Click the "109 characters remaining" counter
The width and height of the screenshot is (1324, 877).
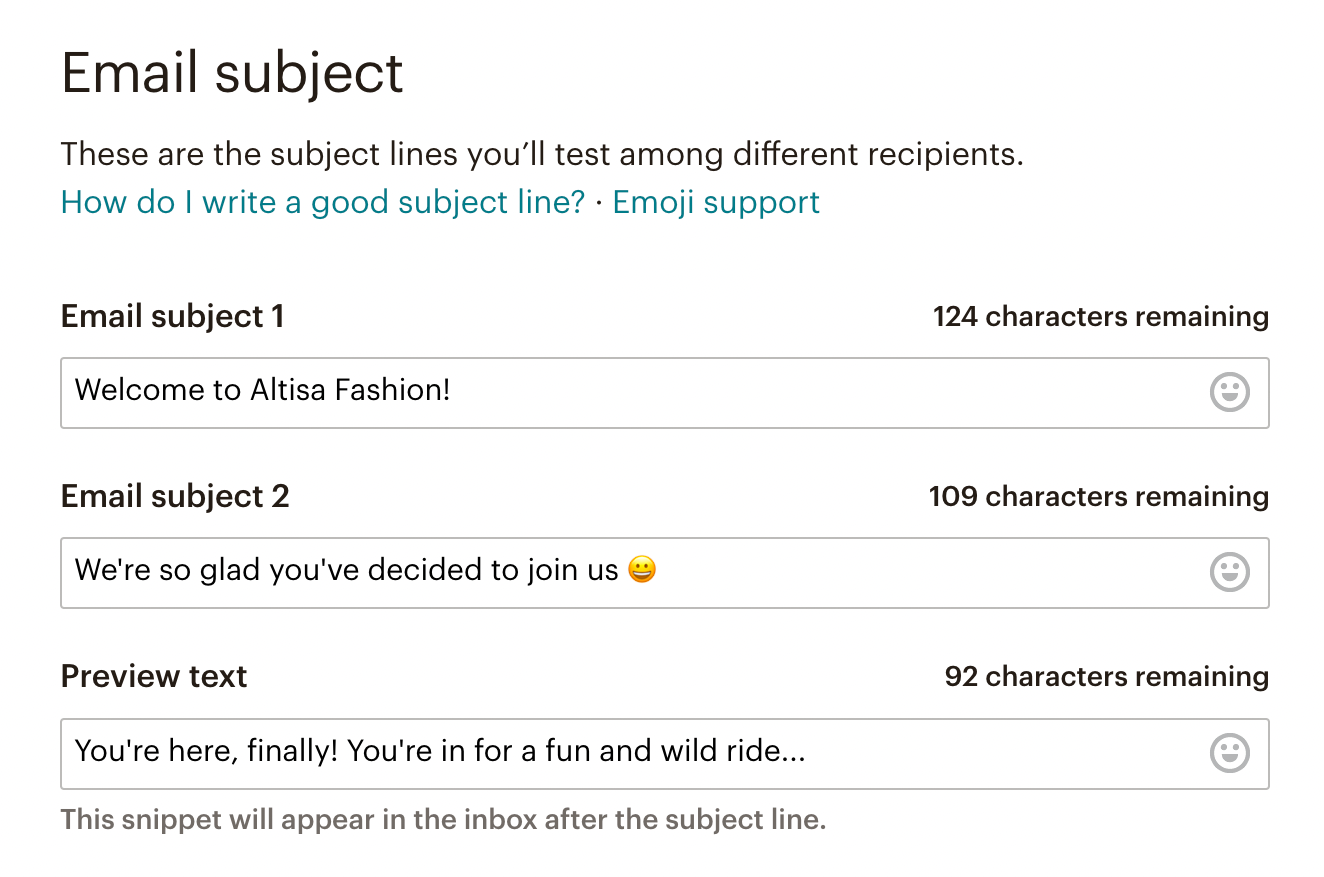pyautogui.click(x=1098, y=497)
